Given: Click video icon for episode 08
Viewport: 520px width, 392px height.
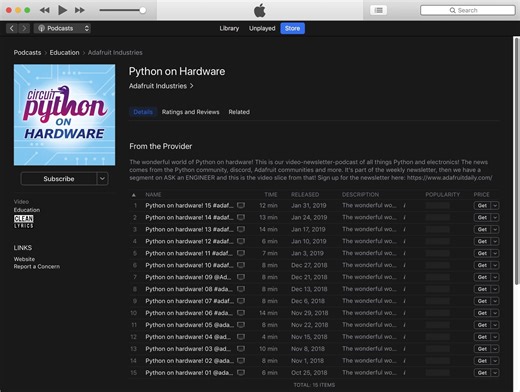Looking at the screenshot, I should click(241, 289).
